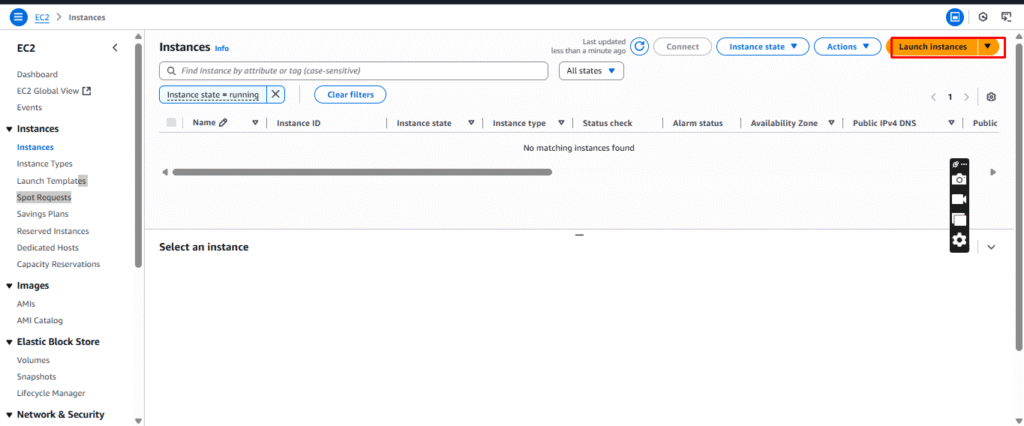The width and height of the screenshot is (1024, 426).
Task: Click the EC2 breadcrumb link
Action: pos(42,18)
